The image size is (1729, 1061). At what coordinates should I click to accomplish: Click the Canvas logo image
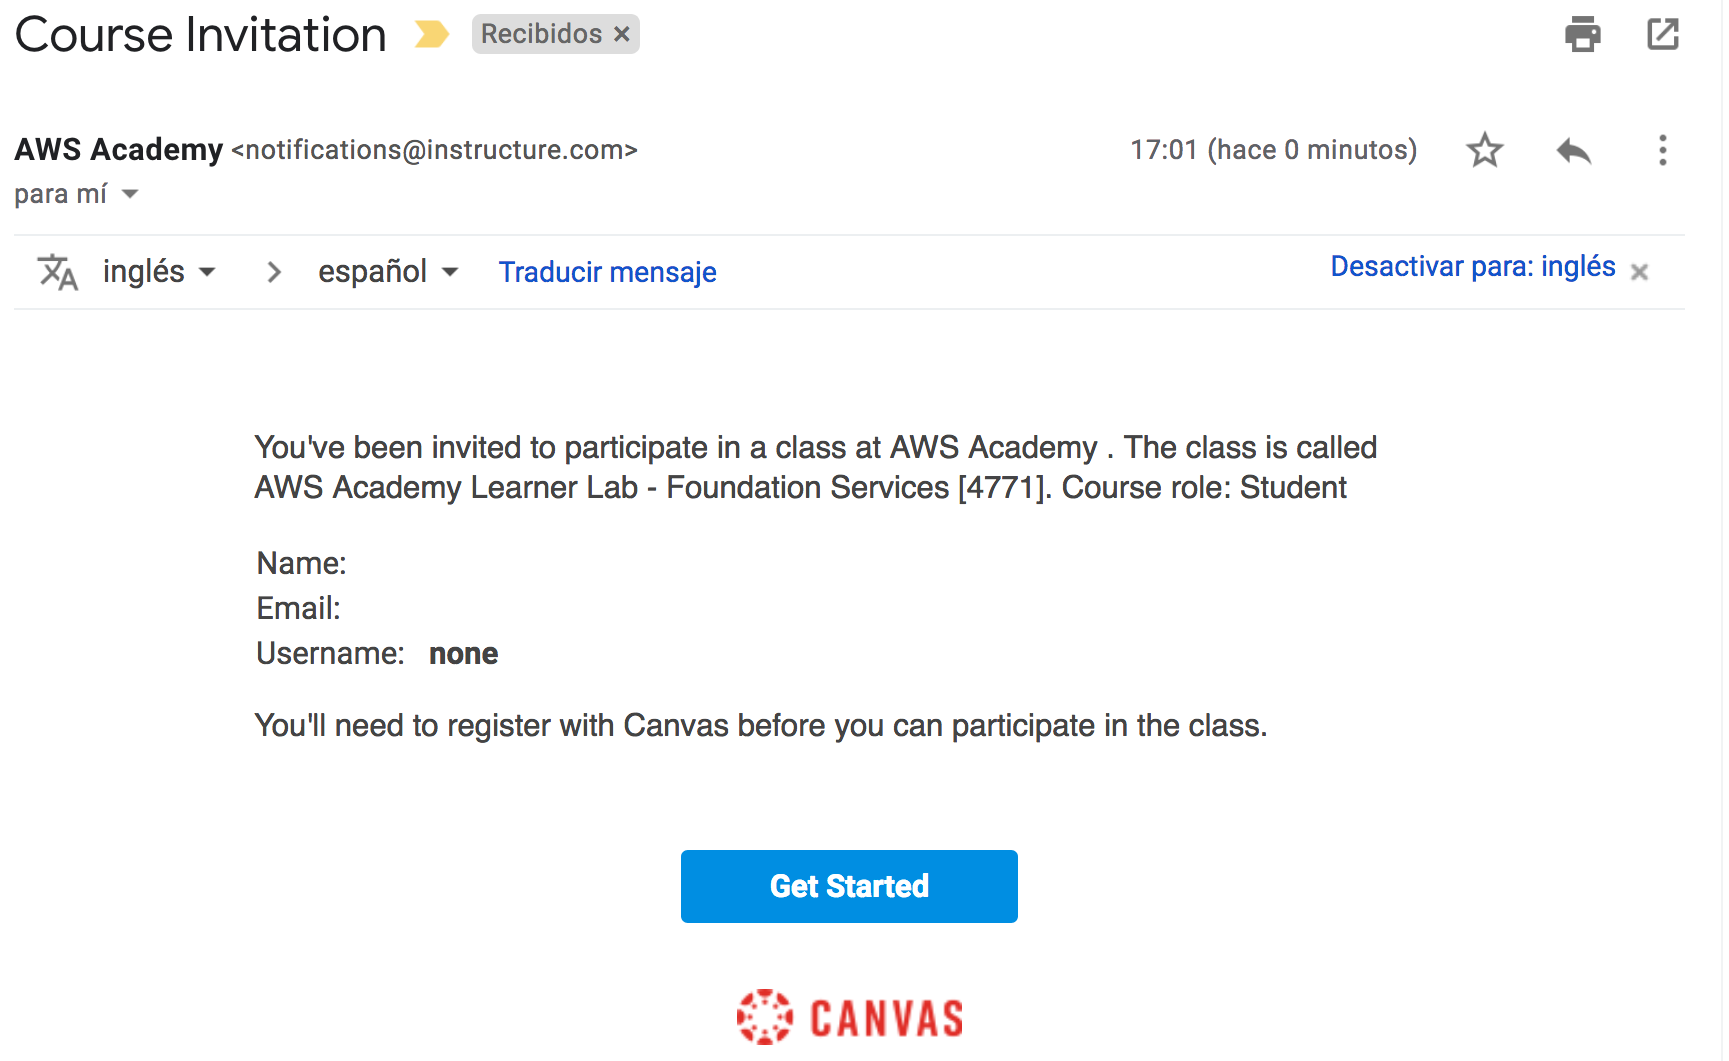[849, 1018]
